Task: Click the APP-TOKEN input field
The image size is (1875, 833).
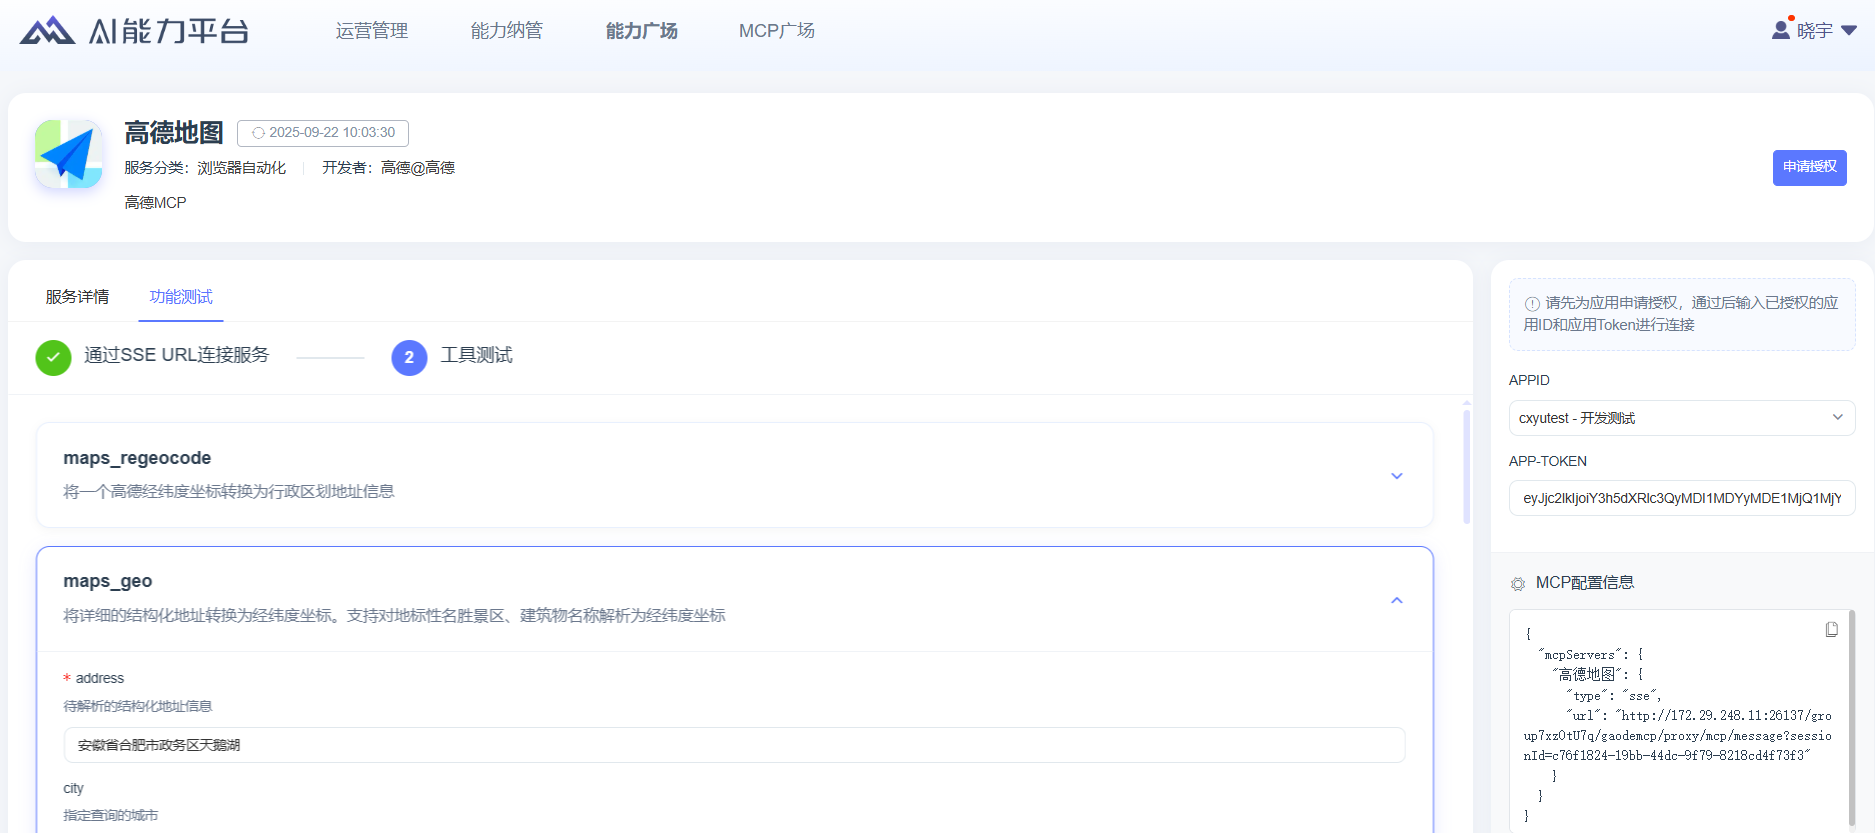Action: 1682,498
